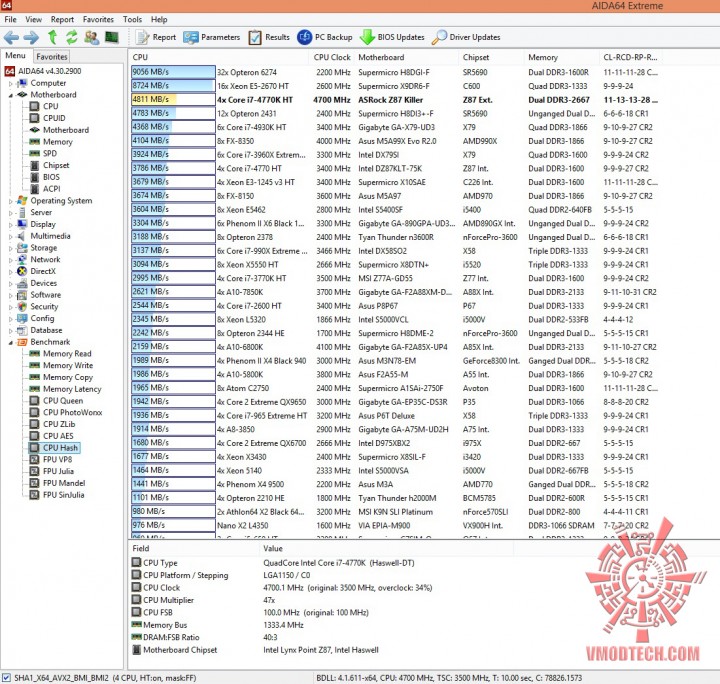Select the Motherboard Chipset field row
The width and height of the screenshot is (720, 684).
point(255,650)
